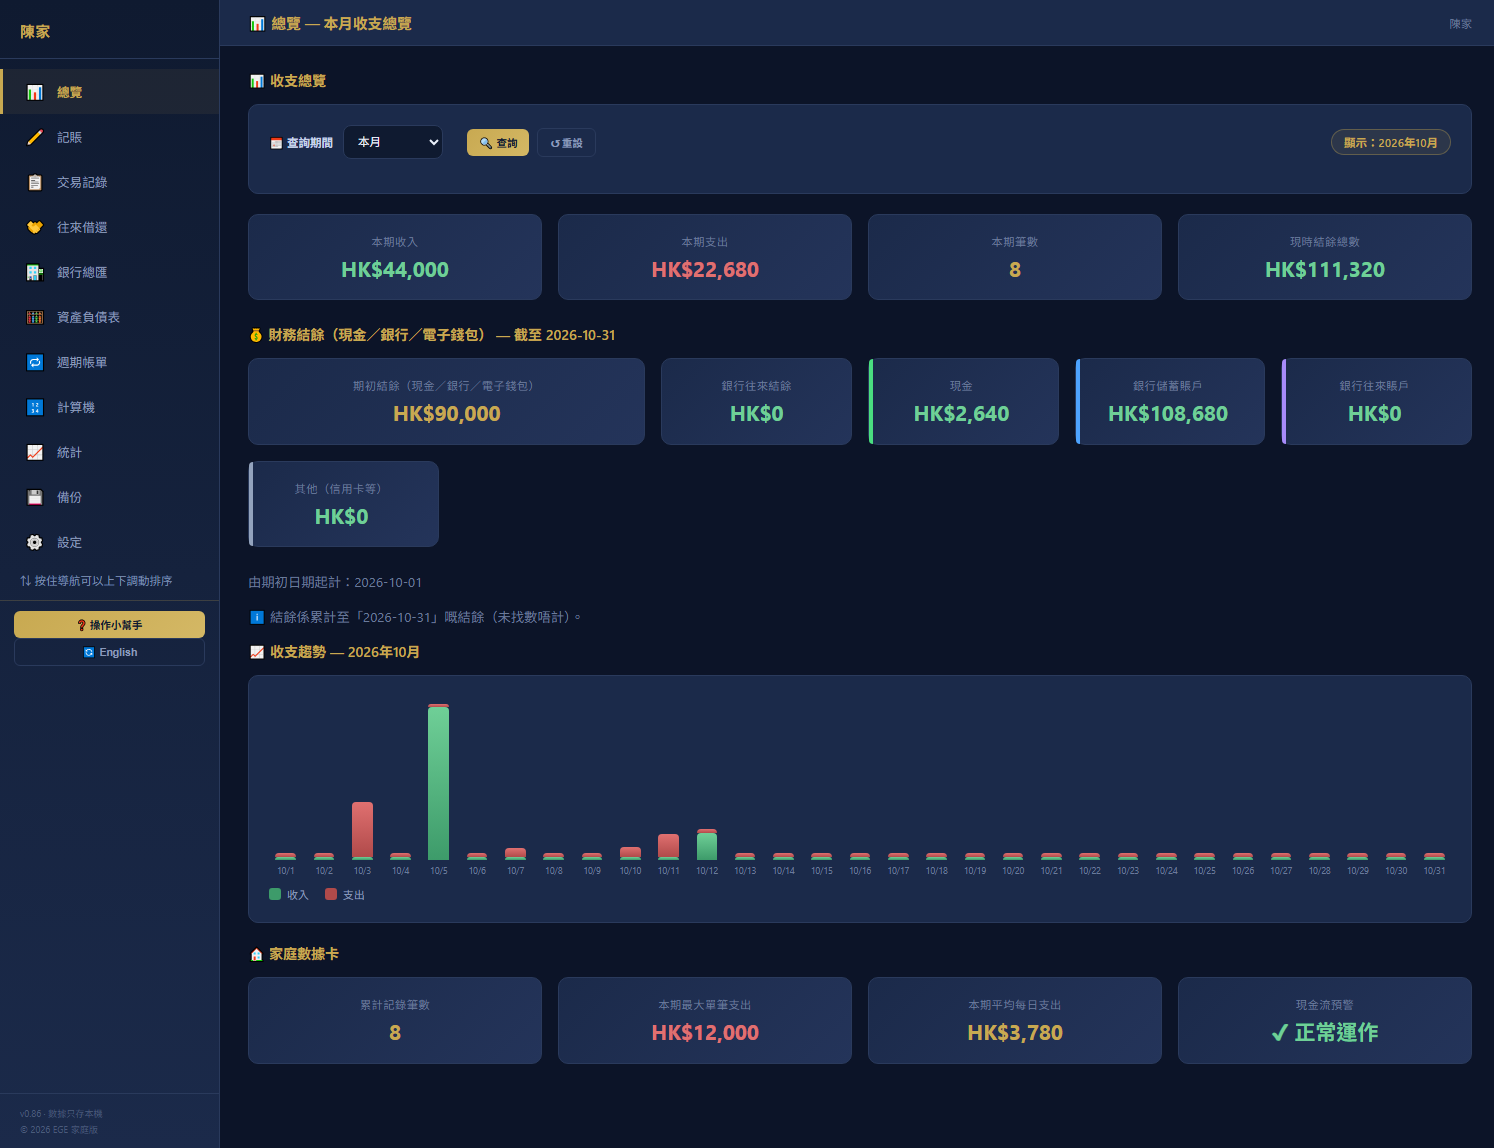Click the money bag icon beside 財務結餘
1494x1148 pixels.
(256, 335)
